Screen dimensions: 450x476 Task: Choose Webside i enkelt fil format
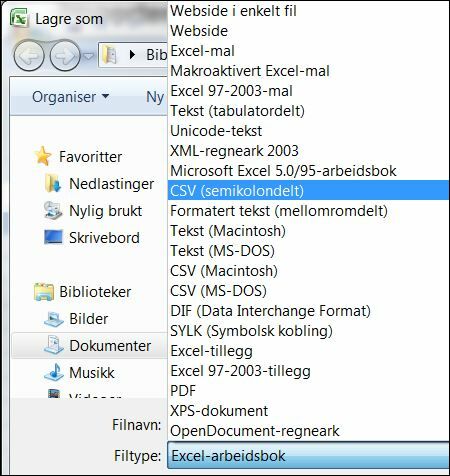pos(308,11)
